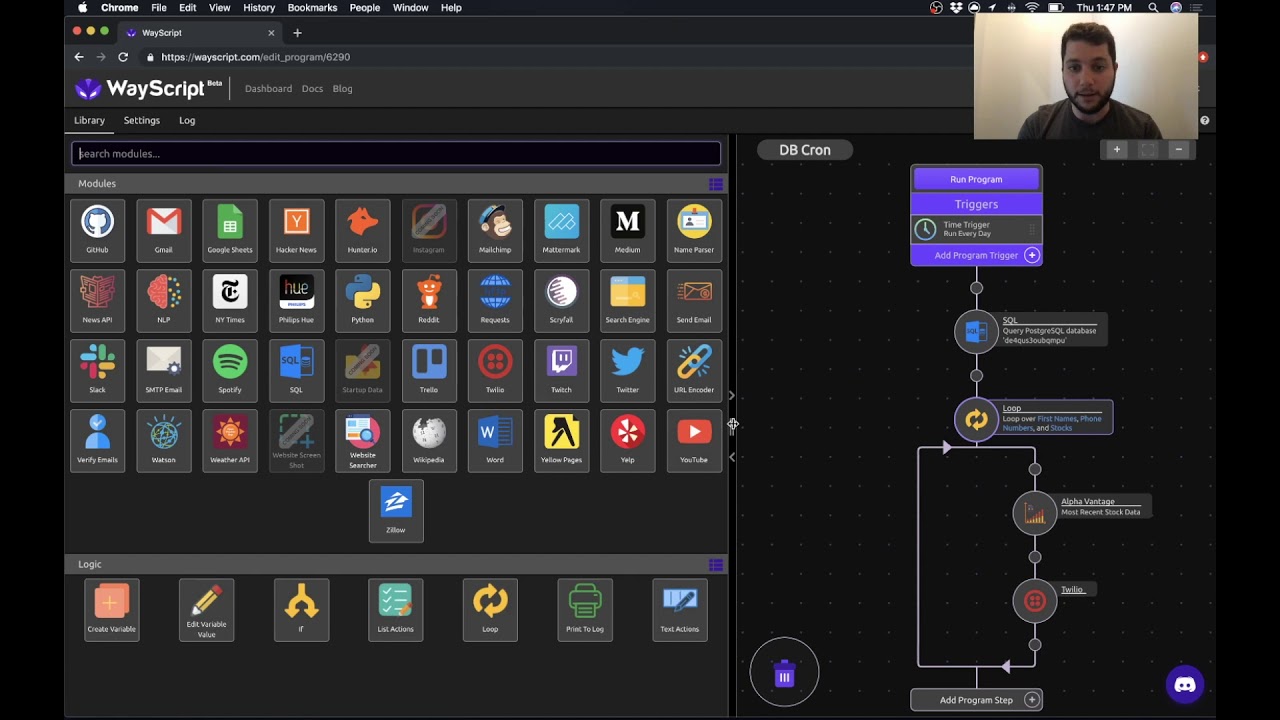
Task: Select the Hunter.io module
Action: 362,230
